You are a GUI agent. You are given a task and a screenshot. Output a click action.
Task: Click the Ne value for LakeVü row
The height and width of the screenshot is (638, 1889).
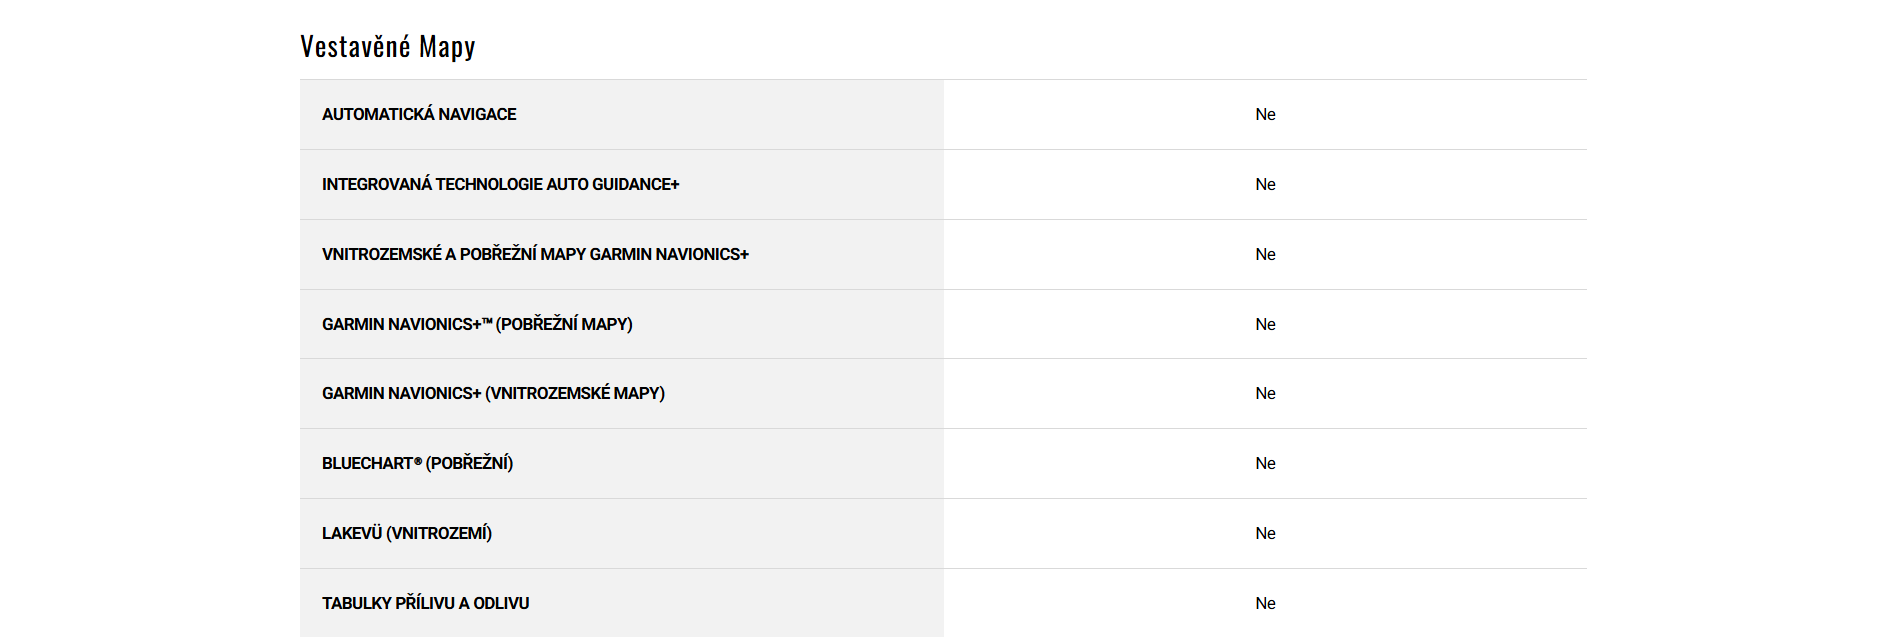(x=1265, y=534)
